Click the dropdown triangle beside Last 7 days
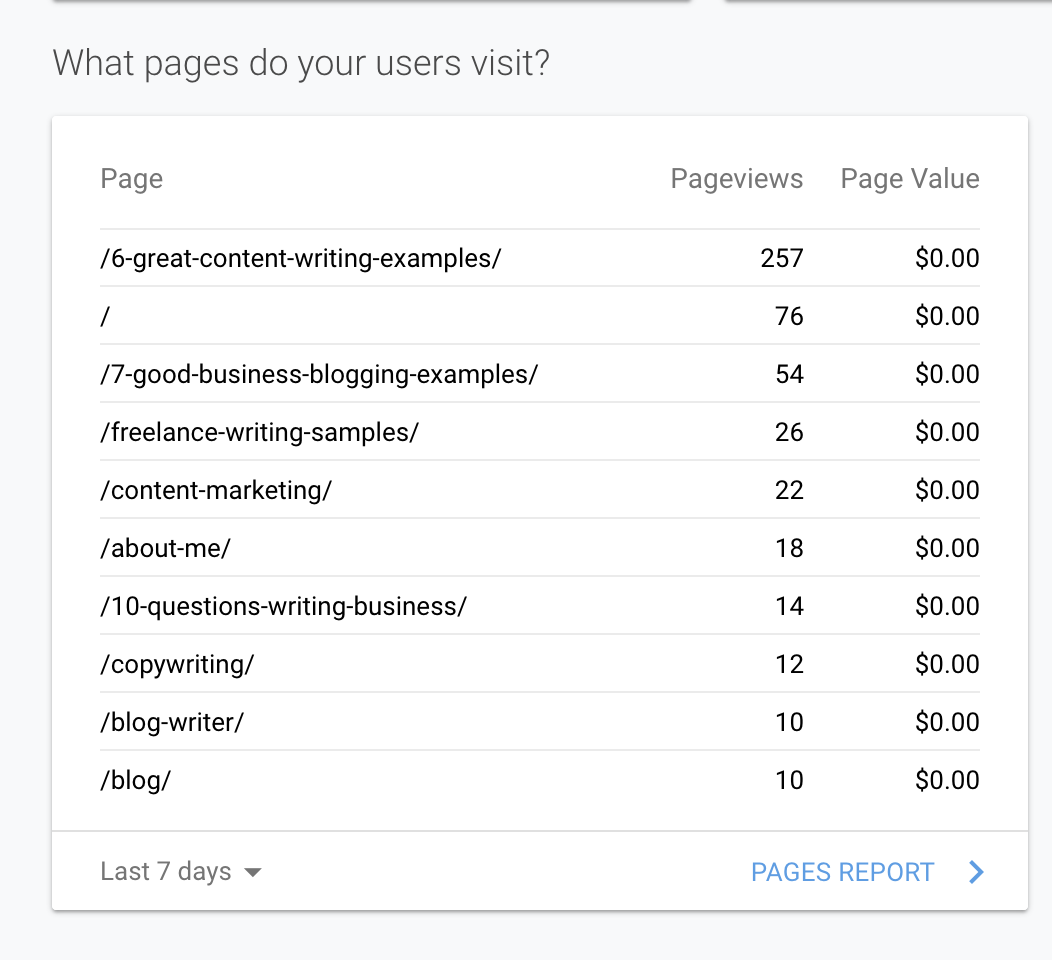This screenshot has width=1052, height=960. (254, 872)
